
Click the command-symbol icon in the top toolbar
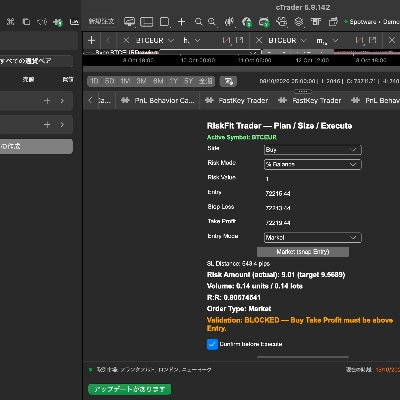pos(10,22)
